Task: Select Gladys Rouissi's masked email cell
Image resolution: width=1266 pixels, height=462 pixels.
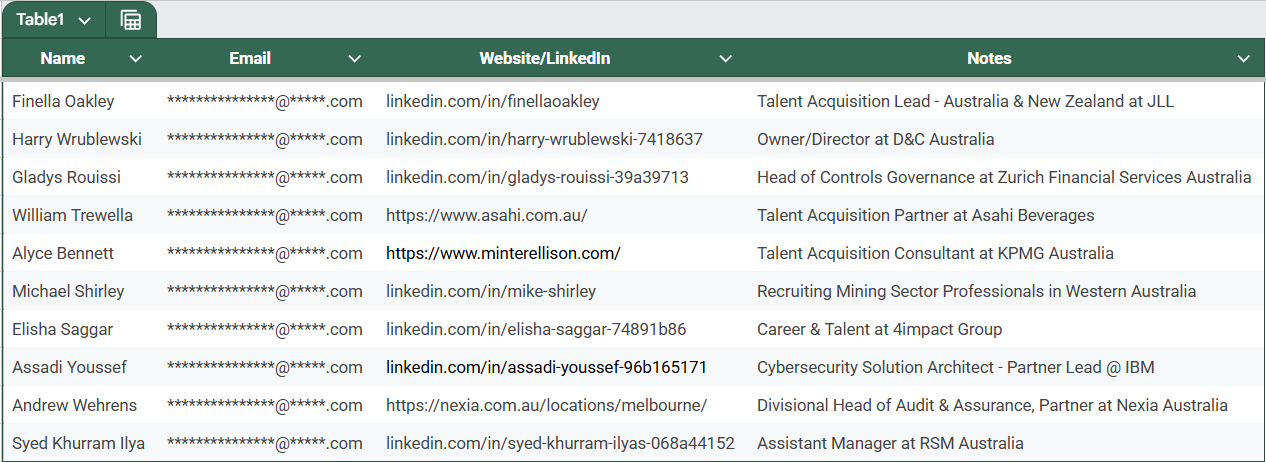Action: click(x=265, y=177)
